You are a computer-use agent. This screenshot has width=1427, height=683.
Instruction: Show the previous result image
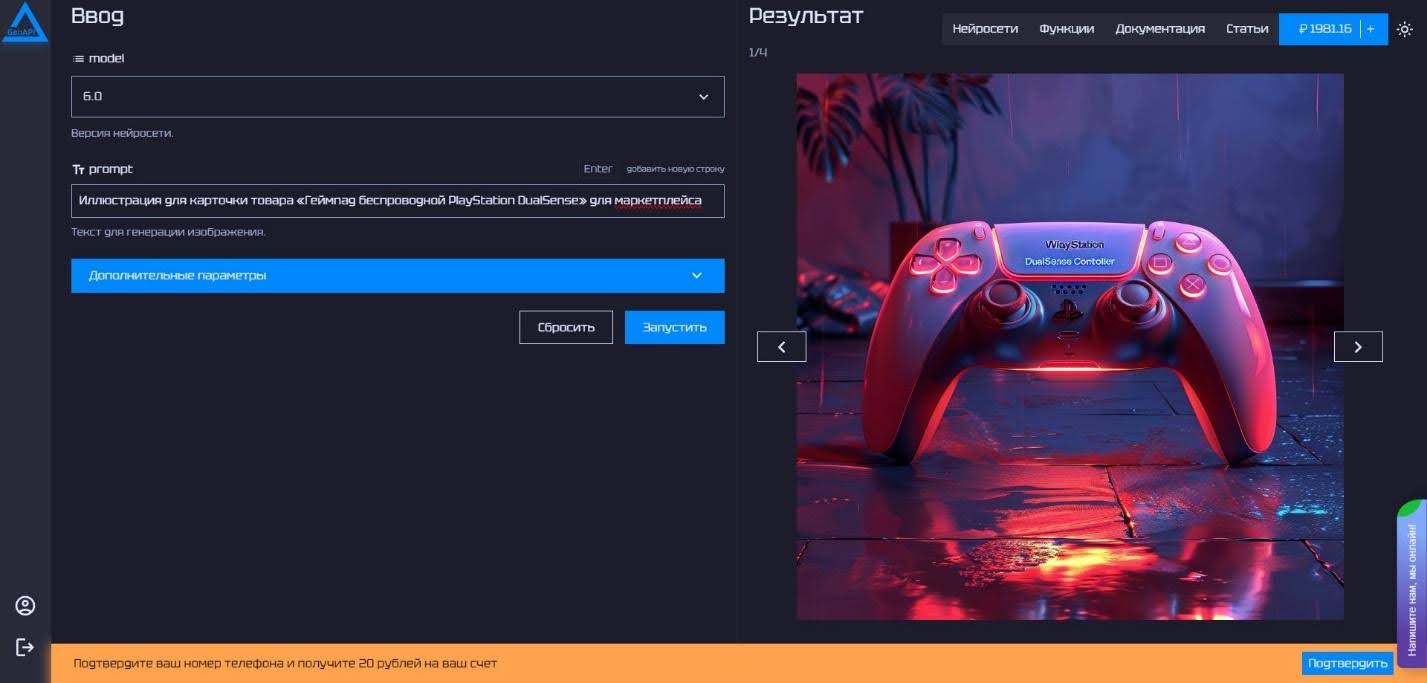(x=782, y=347)
